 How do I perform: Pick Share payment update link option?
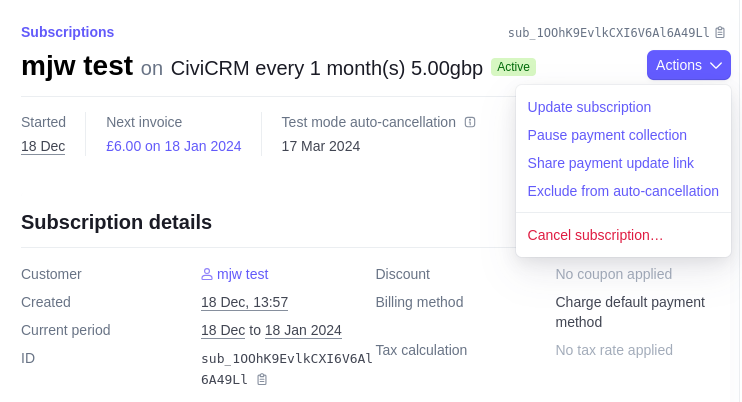point(610,163)
